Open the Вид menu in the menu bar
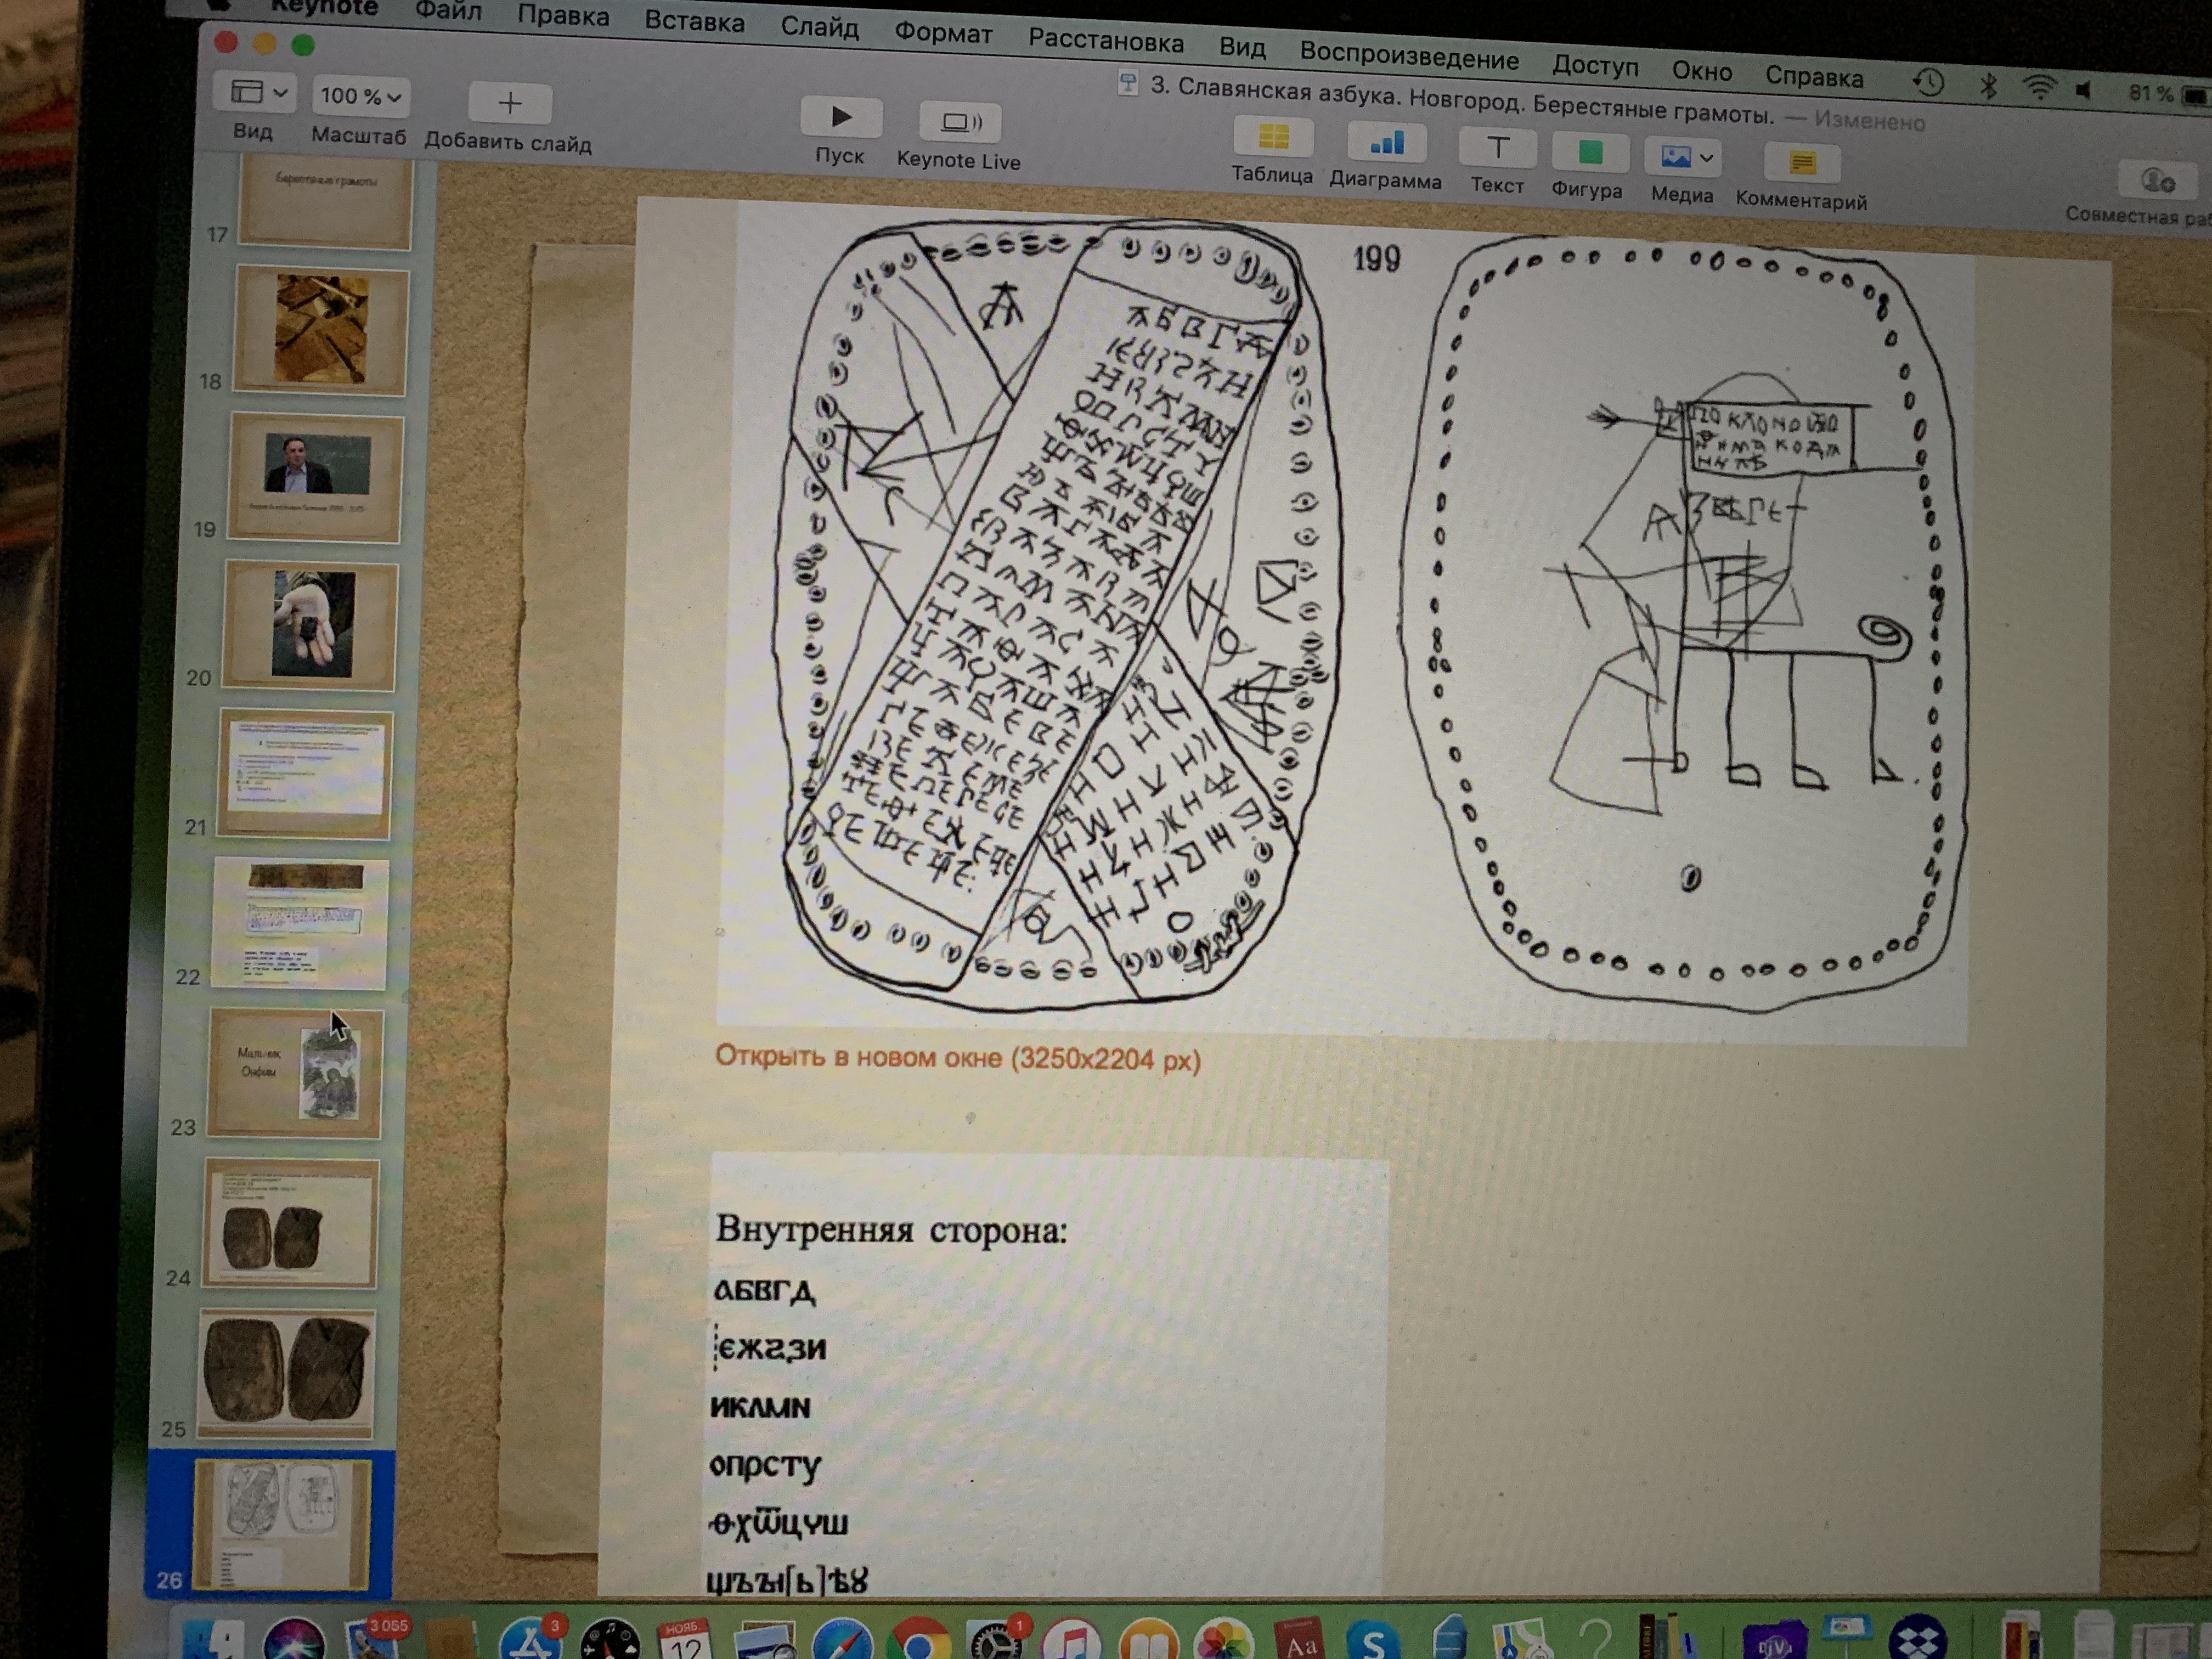This screenshot has height=1659, width=2212. (x=1242, y=48)
